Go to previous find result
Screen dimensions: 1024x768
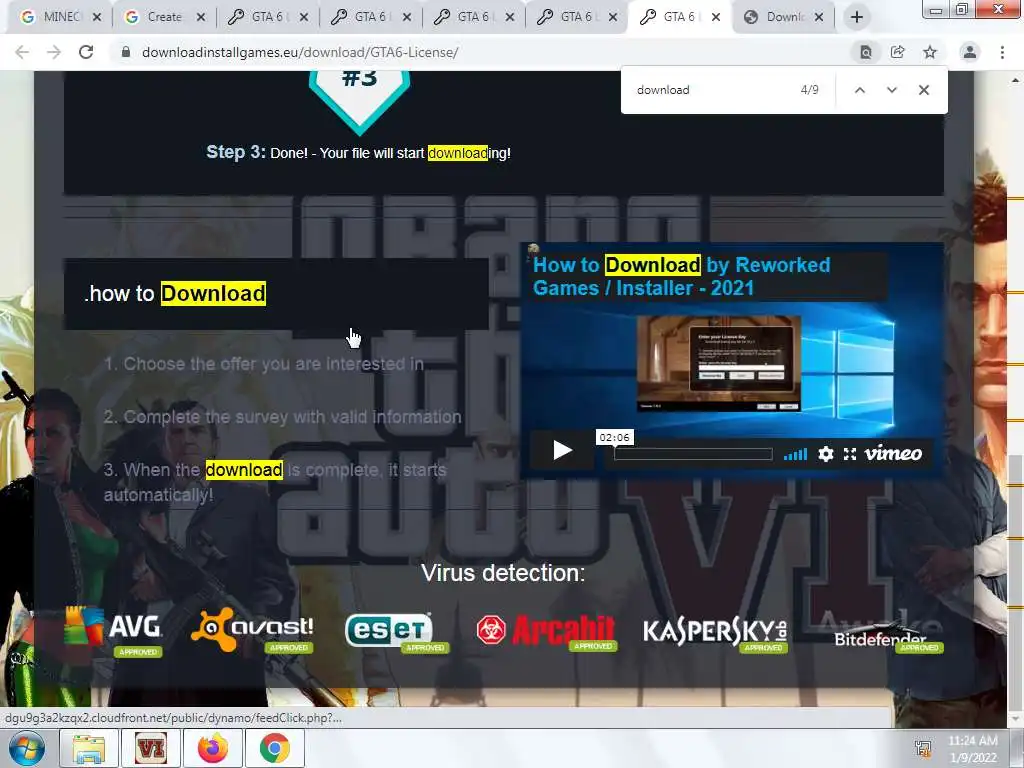[860, 90]
